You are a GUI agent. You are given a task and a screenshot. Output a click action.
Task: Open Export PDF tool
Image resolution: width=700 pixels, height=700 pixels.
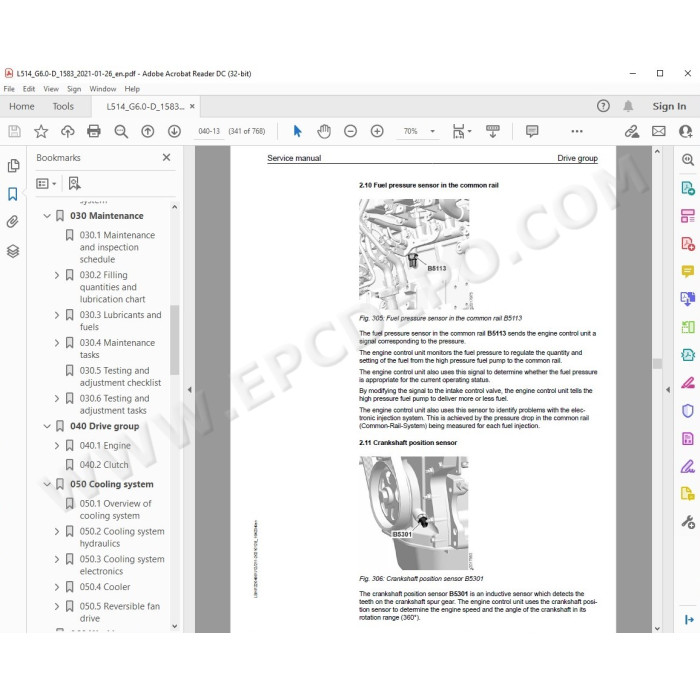tap(688, 188)
